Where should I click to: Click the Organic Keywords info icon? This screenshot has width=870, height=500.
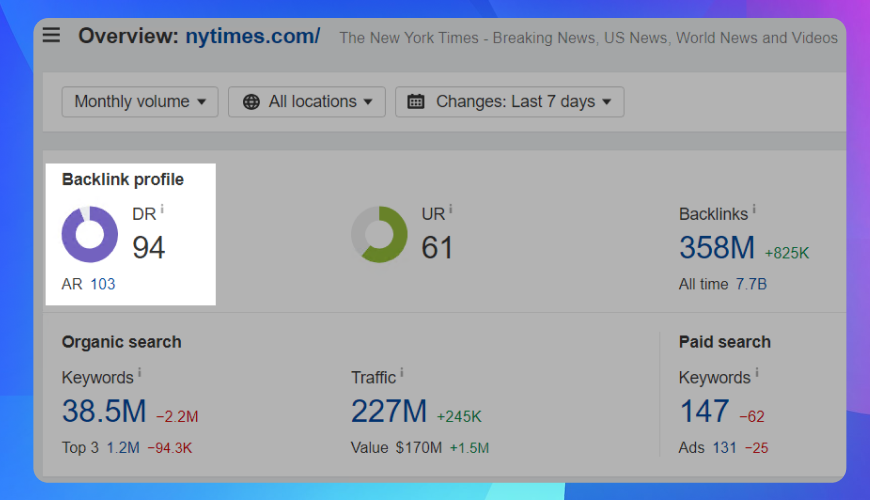coord(139,372)
